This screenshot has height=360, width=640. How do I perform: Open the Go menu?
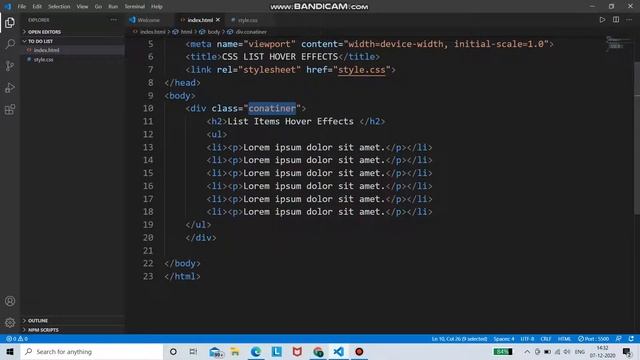(x=98, y=6)
